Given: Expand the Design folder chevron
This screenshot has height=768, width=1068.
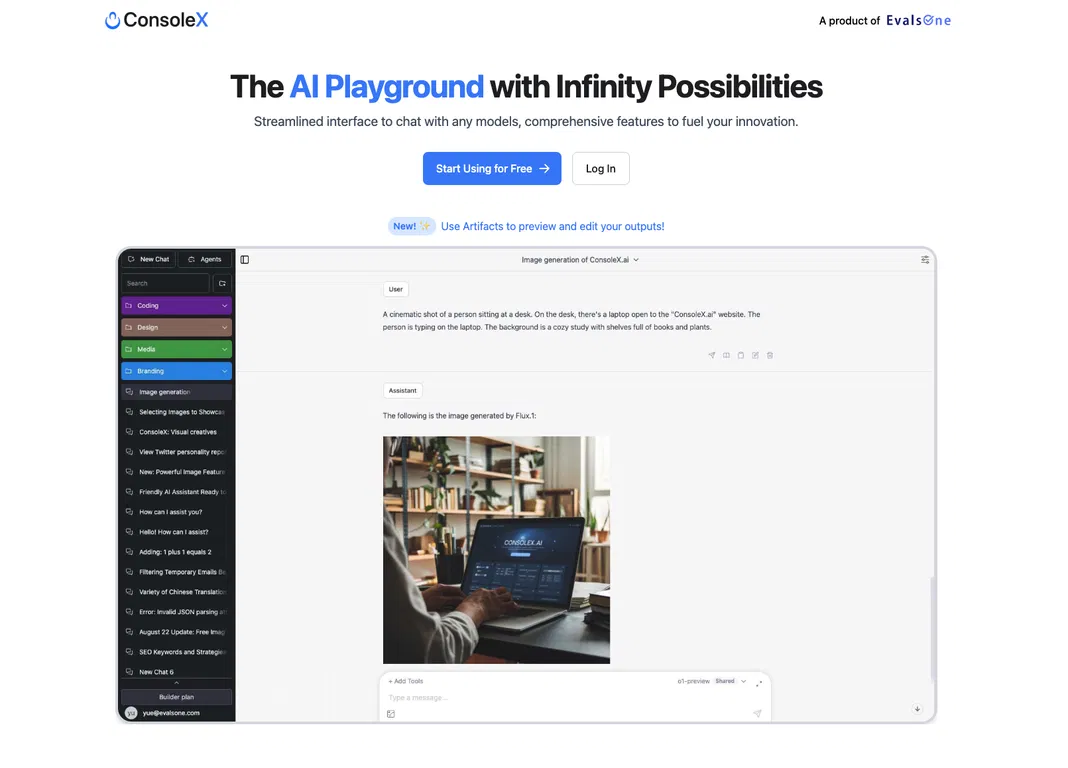Looking at the screenshot, I should tap(224, 327).
